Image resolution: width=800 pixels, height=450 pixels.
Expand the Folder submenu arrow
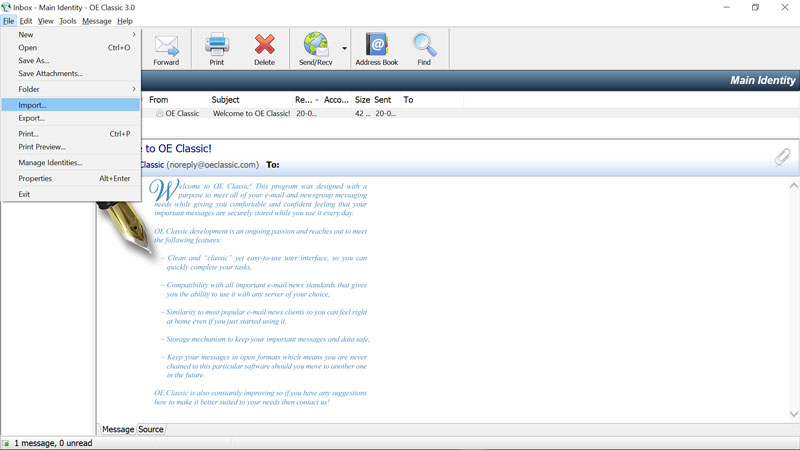click(x=134, y=89)
